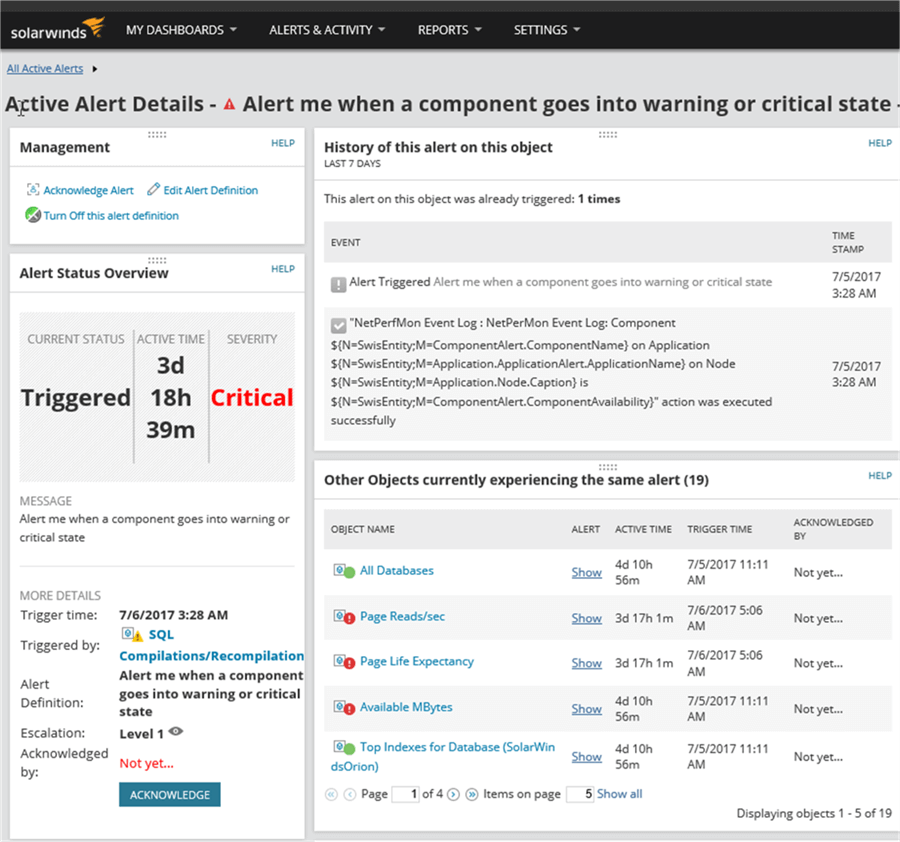This screenshot has width=900, height=842.
Task: Click the Acknowledge Alert icon in Management
Action: tap(33, 189)
